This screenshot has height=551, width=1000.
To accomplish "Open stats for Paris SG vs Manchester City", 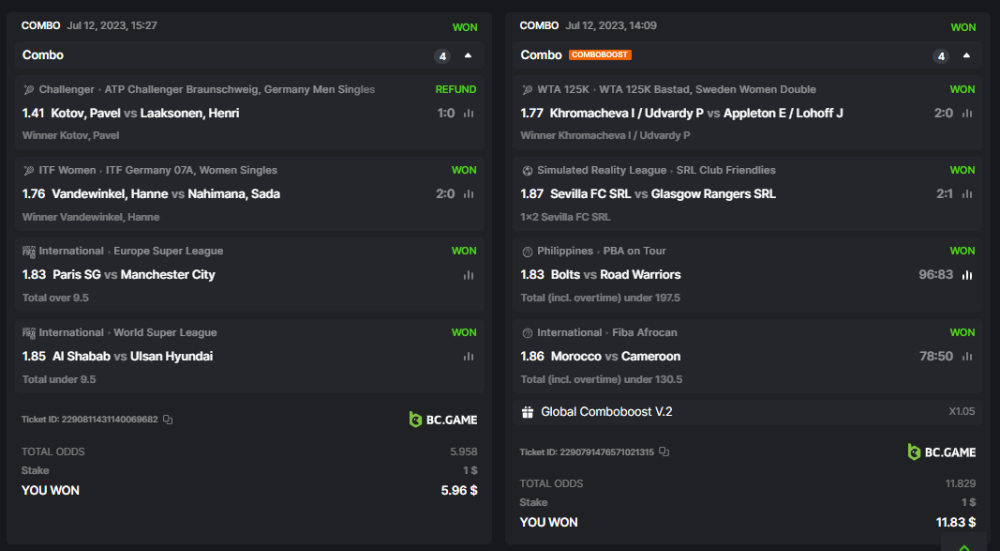I will (468, 275).
